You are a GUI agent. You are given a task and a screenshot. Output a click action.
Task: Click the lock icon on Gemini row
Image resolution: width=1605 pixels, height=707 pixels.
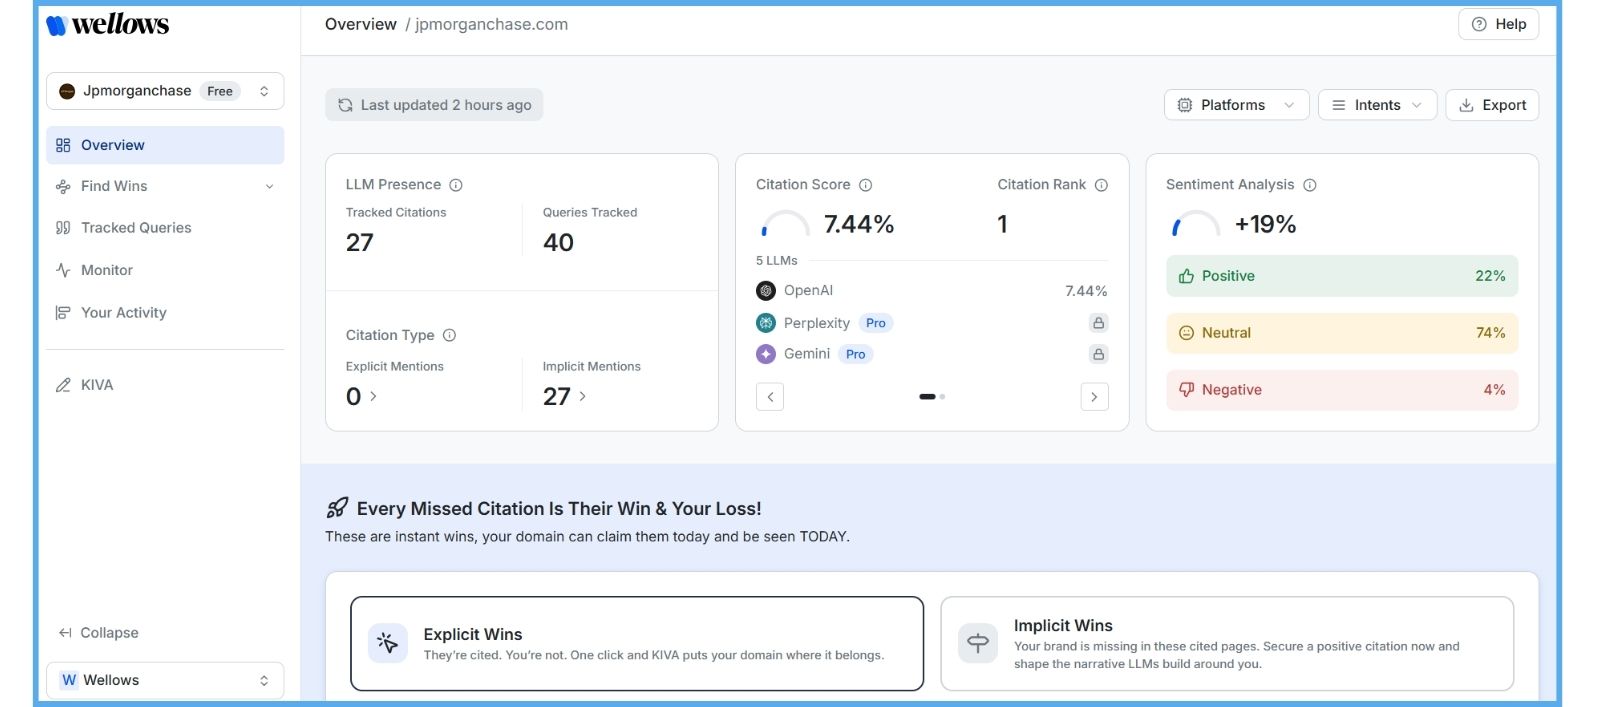point(1098,354)
